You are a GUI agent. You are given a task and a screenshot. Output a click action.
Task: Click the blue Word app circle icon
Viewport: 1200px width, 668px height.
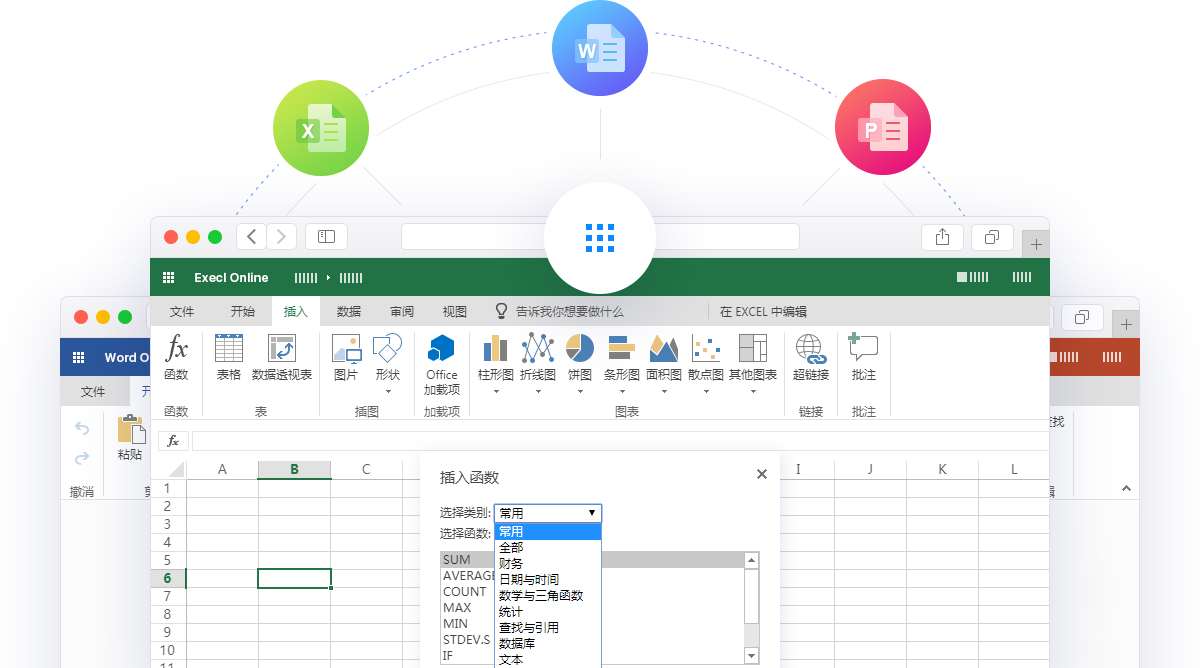coord(600,48)
